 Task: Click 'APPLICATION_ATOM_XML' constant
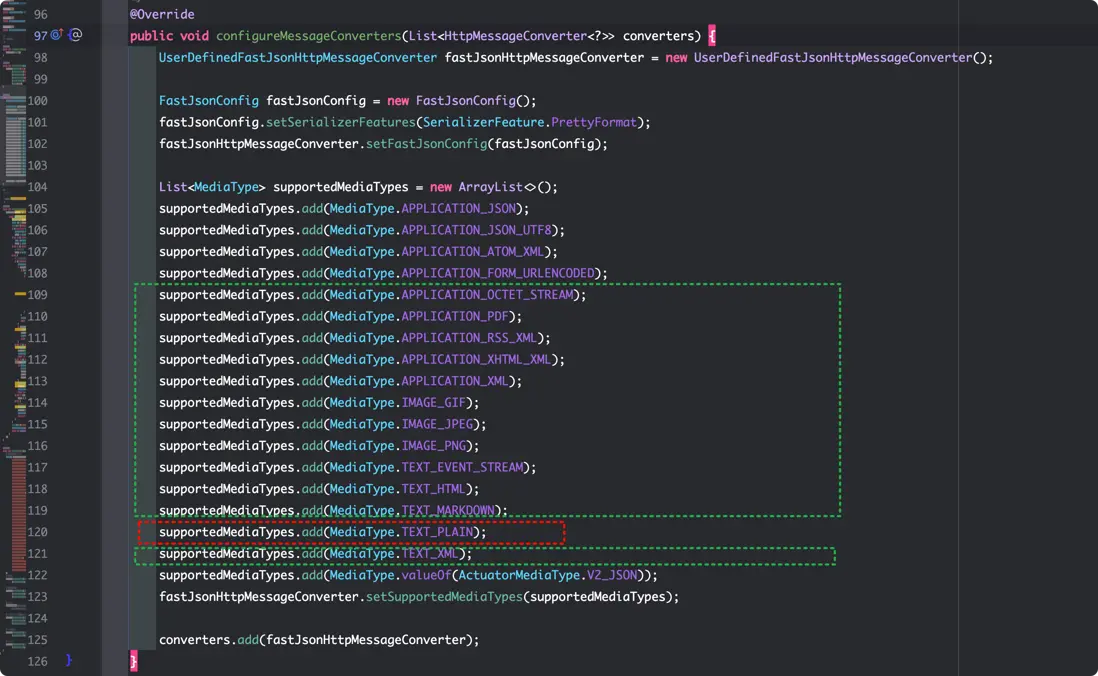tap(473, 251)
